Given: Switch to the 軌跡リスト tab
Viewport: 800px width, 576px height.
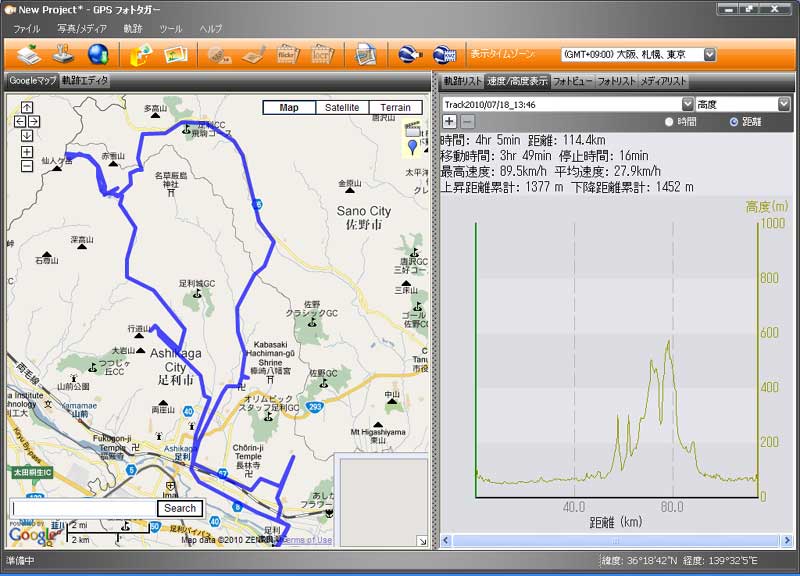Looking at the screenshot, I should (x=462, y=81).
